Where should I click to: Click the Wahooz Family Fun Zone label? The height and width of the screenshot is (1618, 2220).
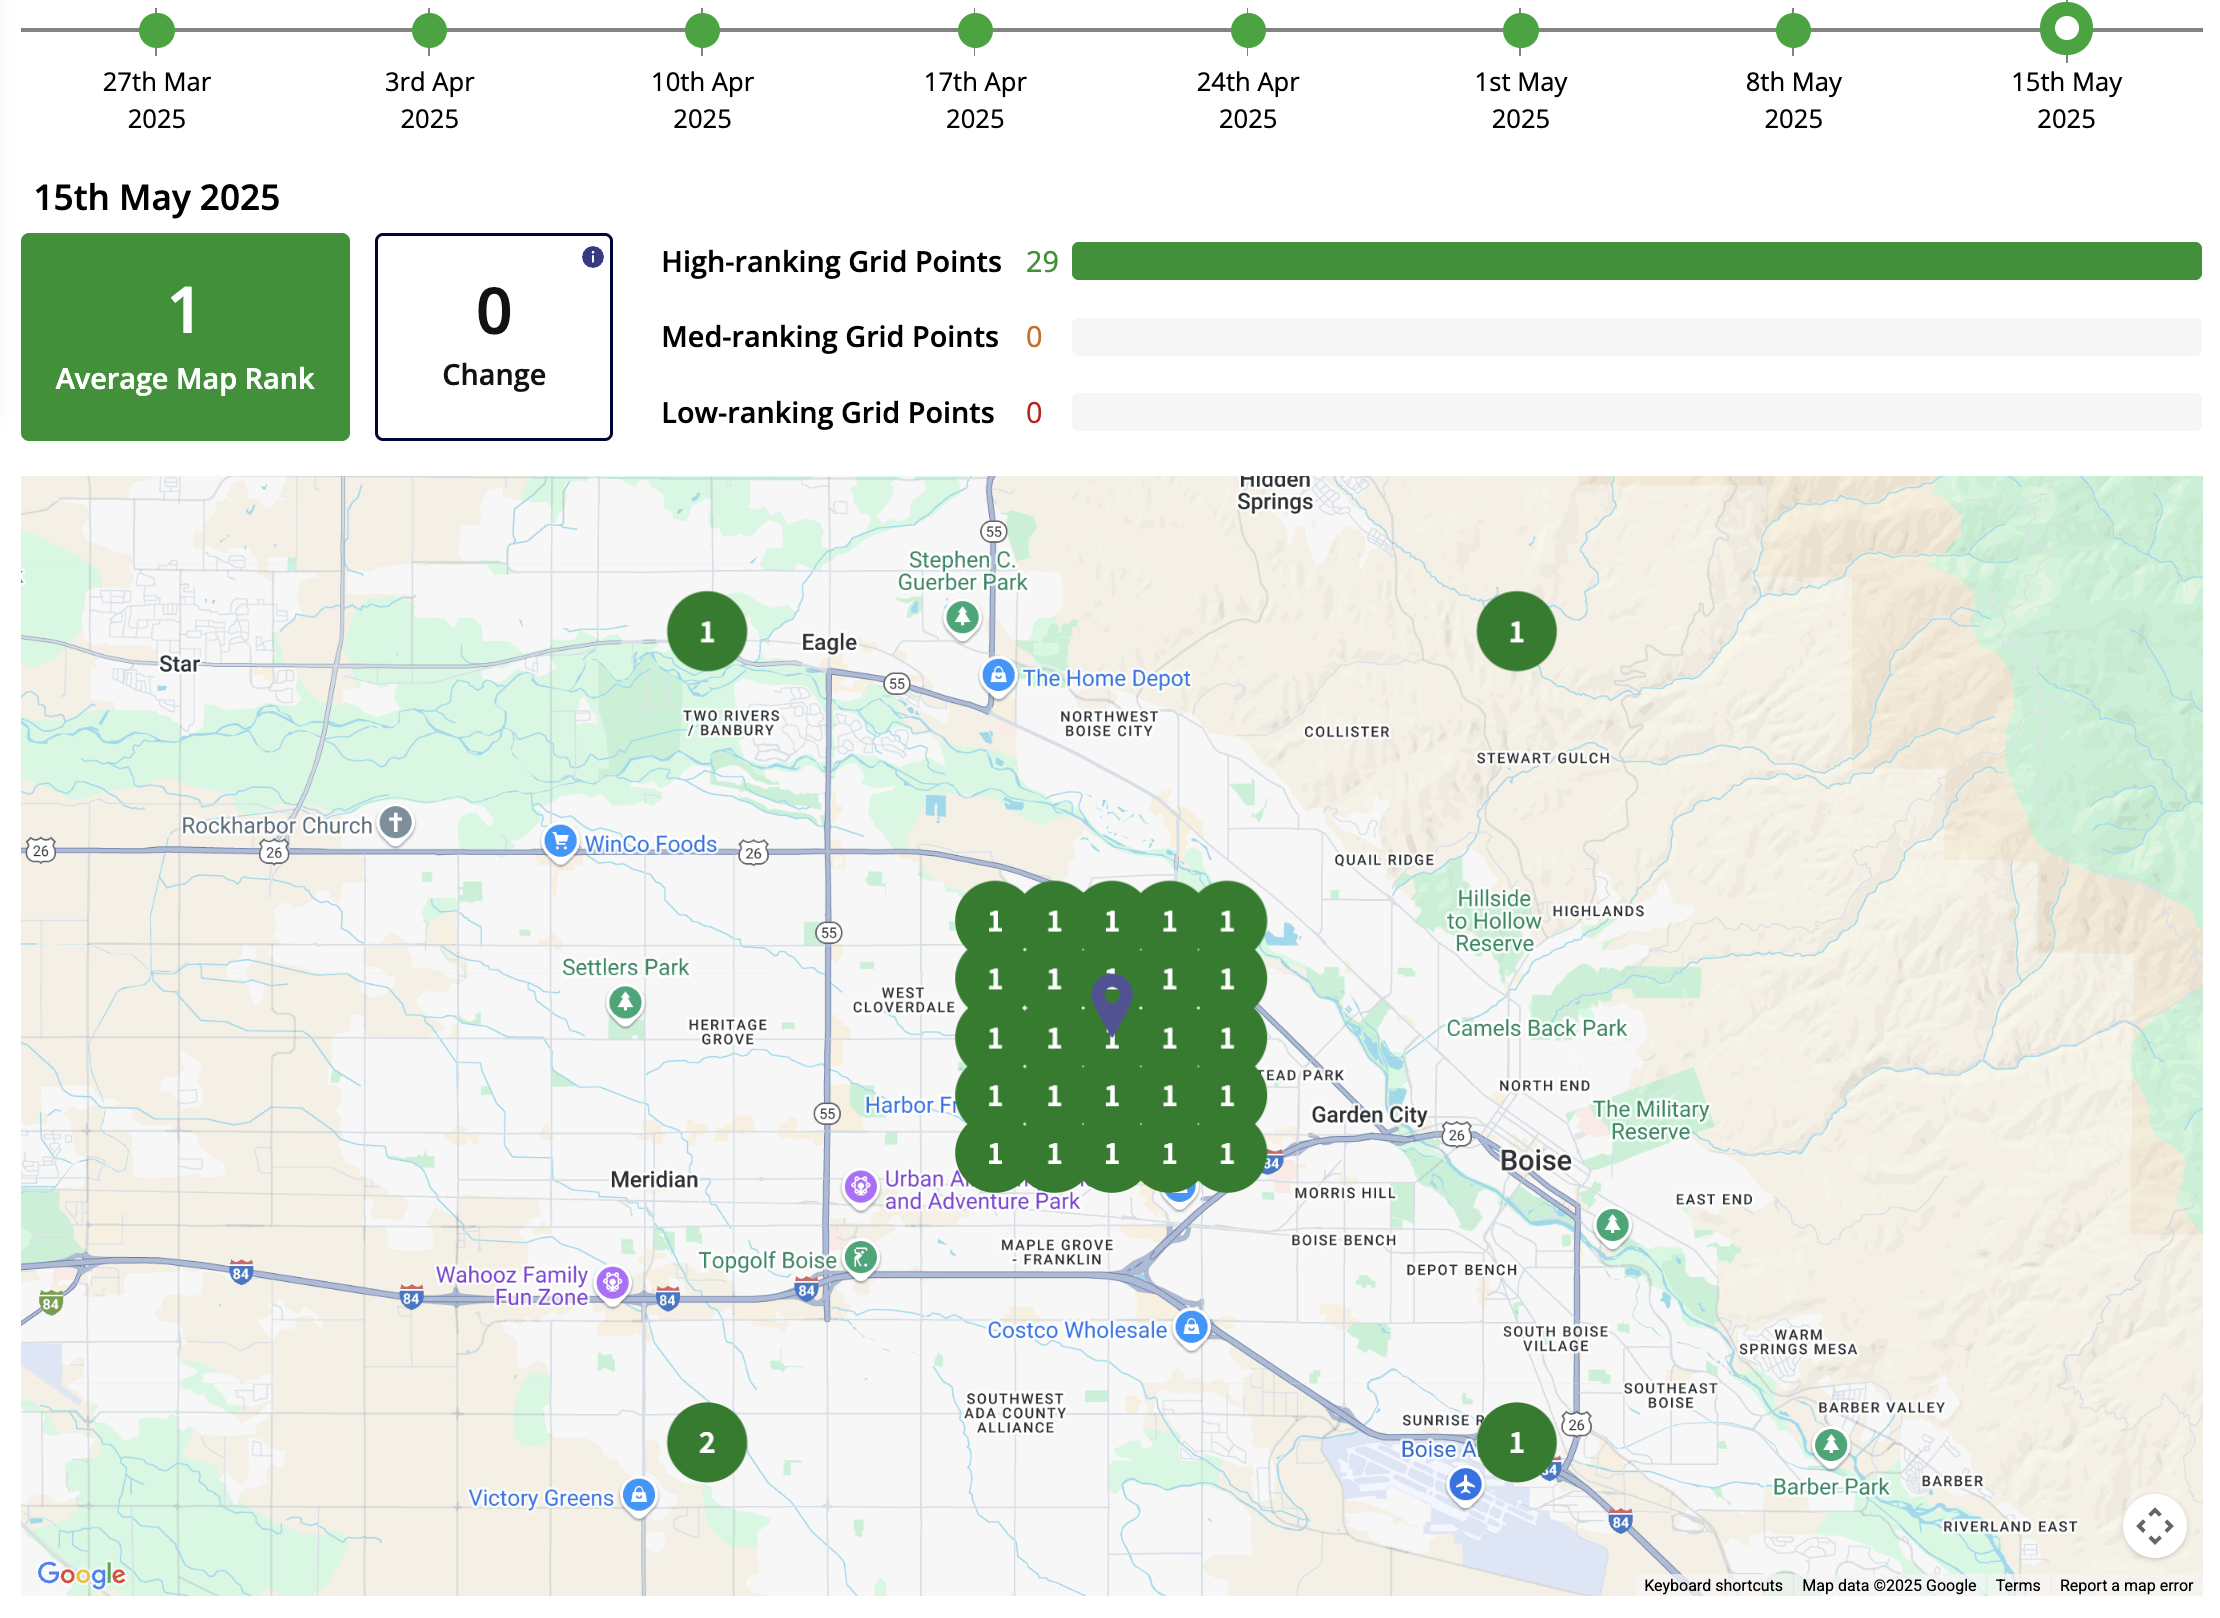pos(512,1286)
